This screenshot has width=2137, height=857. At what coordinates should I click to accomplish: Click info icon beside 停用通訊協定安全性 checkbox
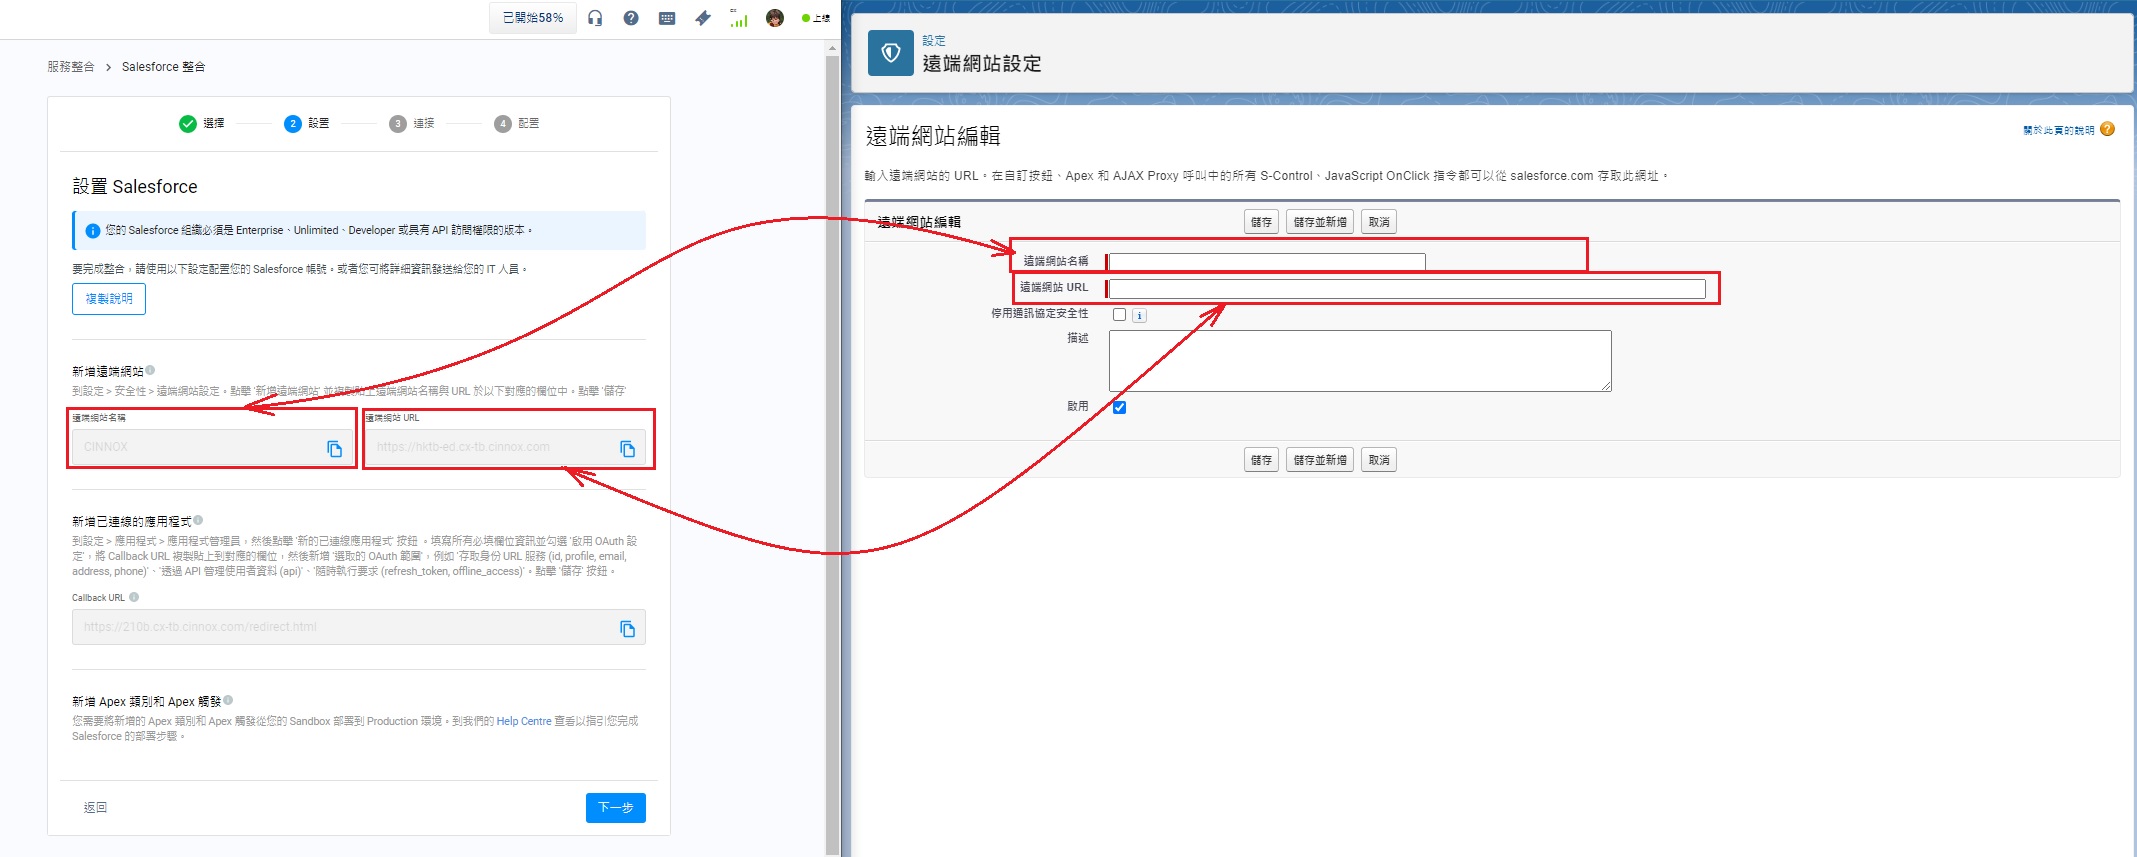click(1139, 316)
